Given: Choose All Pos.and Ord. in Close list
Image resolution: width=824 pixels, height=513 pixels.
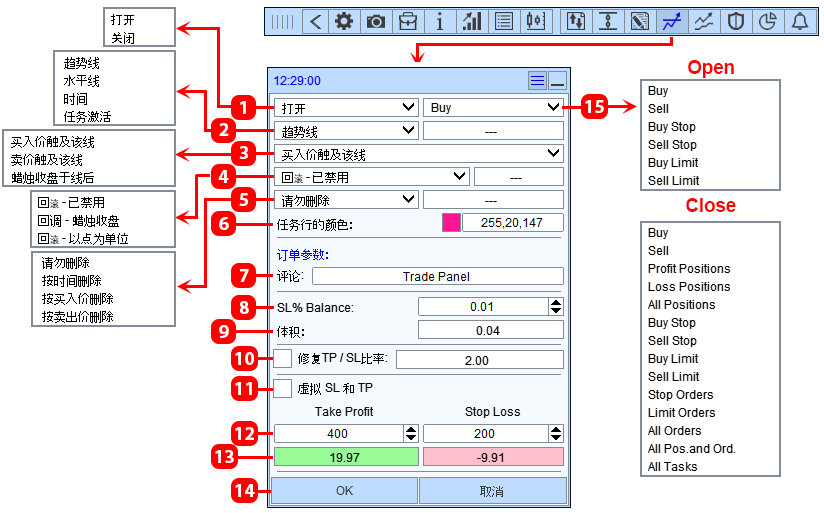Looking at the screenshot, I should pyautogui.click(x=692, y=448).
